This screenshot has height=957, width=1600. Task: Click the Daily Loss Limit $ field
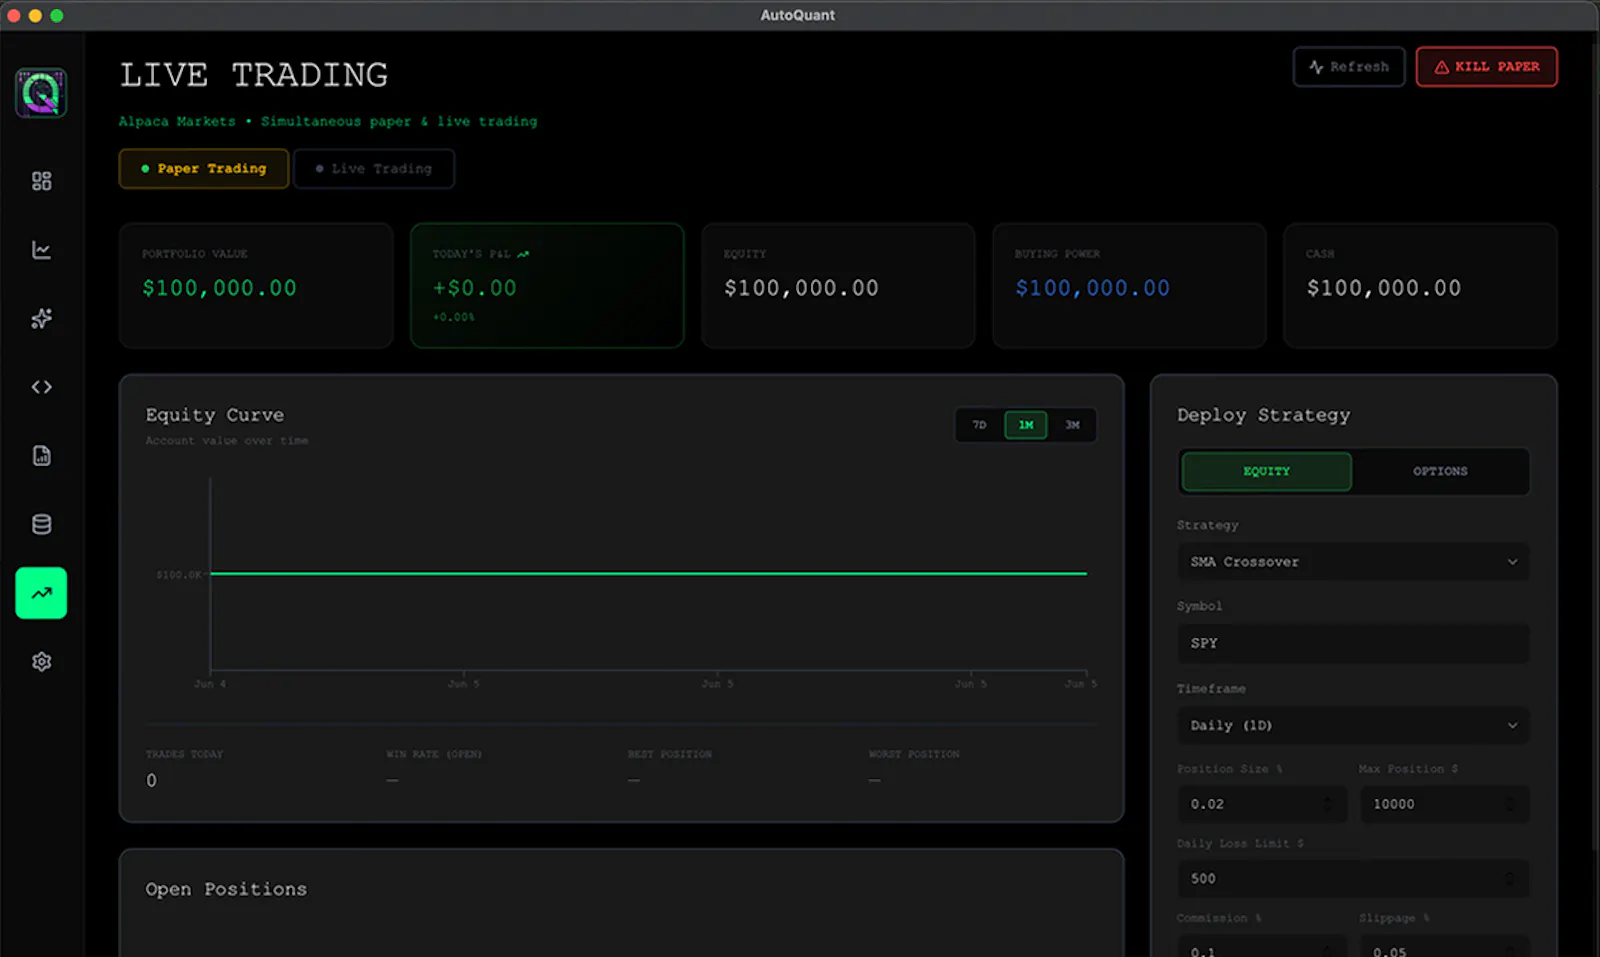[1353, 879]
